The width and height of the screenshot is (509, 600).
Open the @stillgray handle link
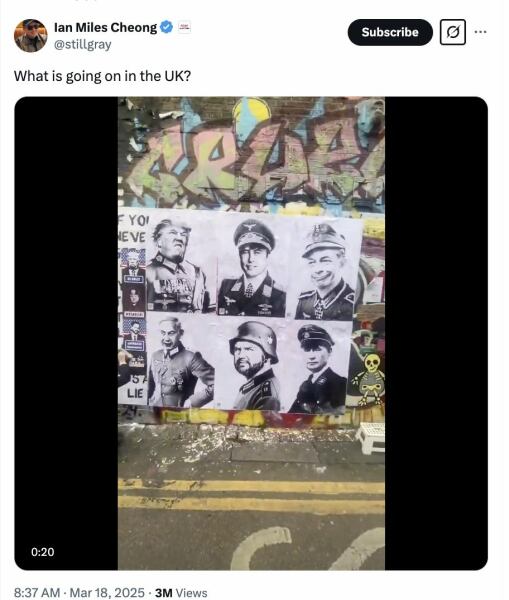[83, 45]
